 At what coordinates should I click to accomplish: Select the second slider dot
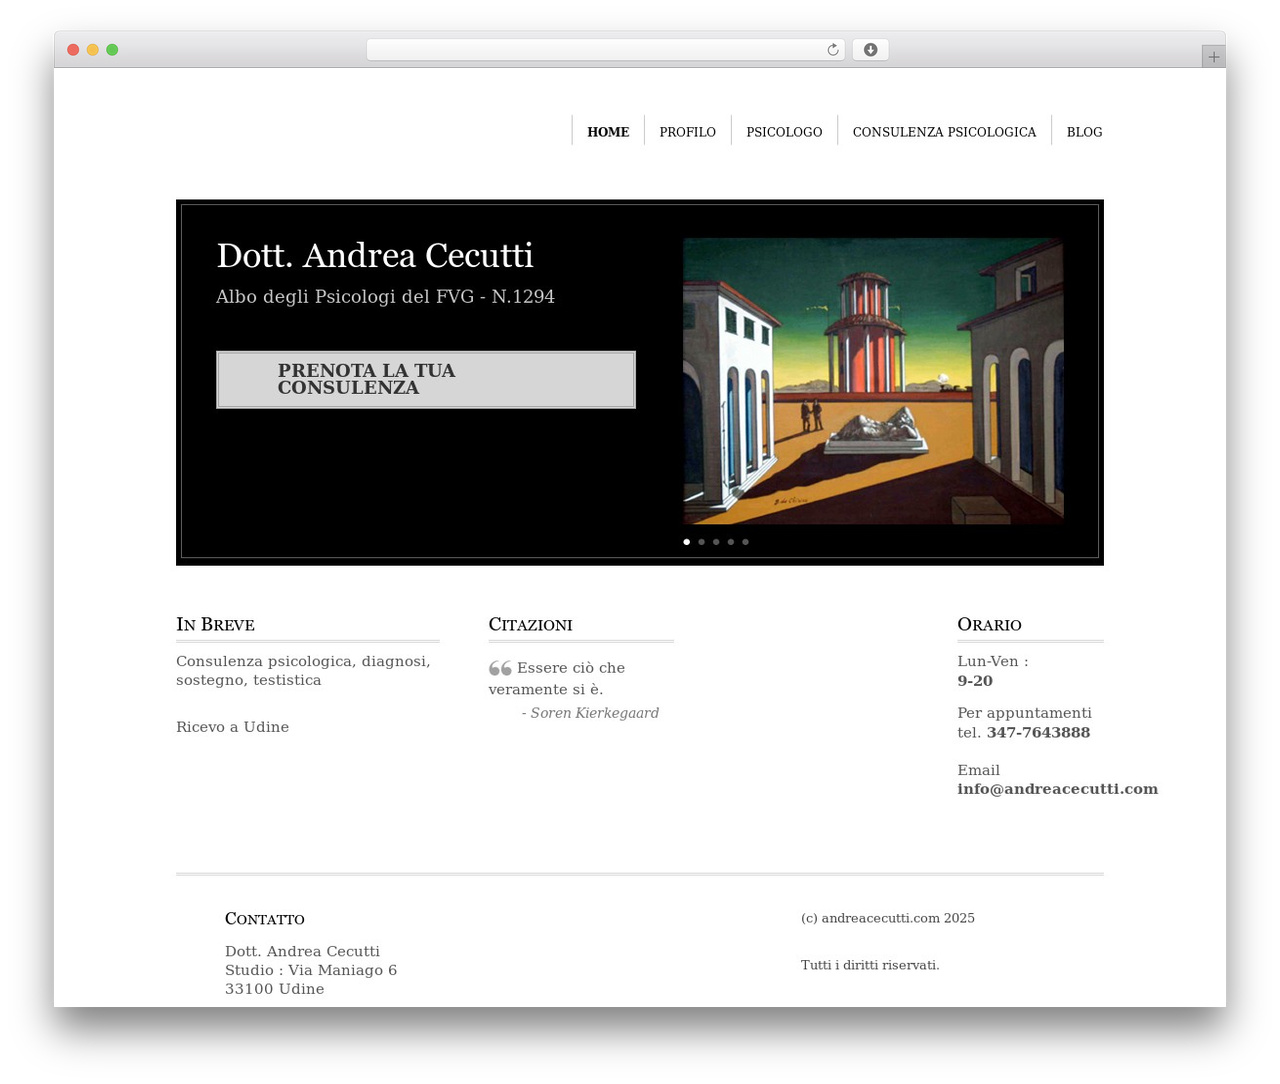click(x=701, y=542)
